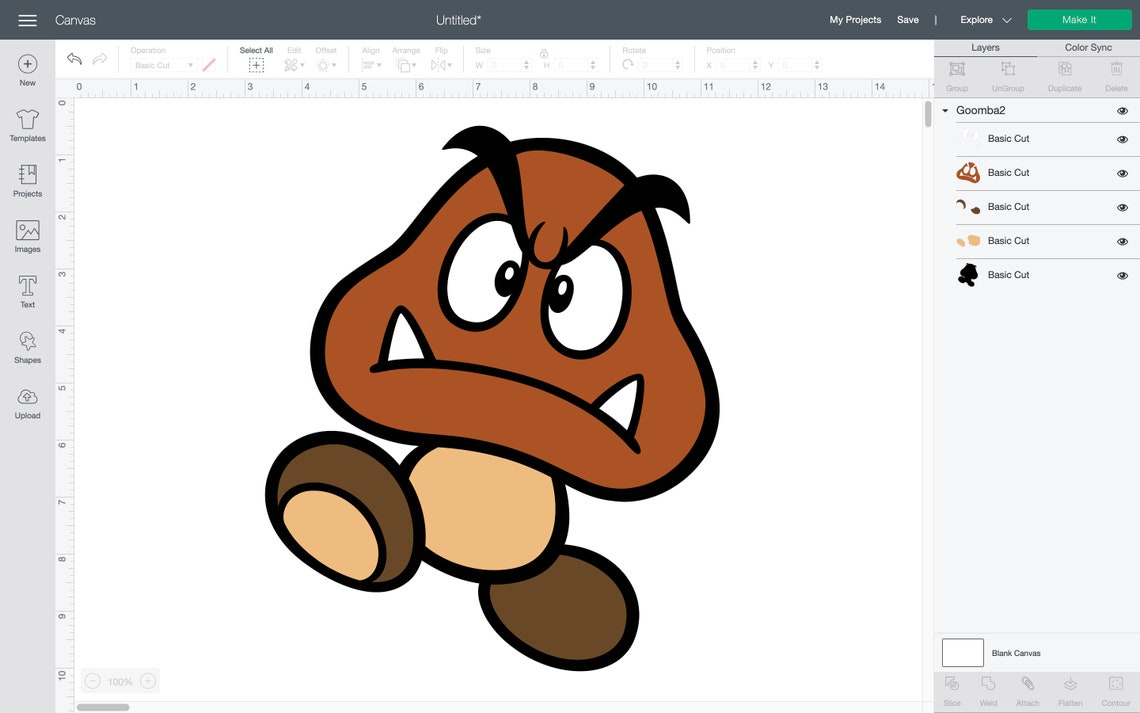Open My Projects
This screenshot has height=713, width=1140.
[x=854, y=19]
